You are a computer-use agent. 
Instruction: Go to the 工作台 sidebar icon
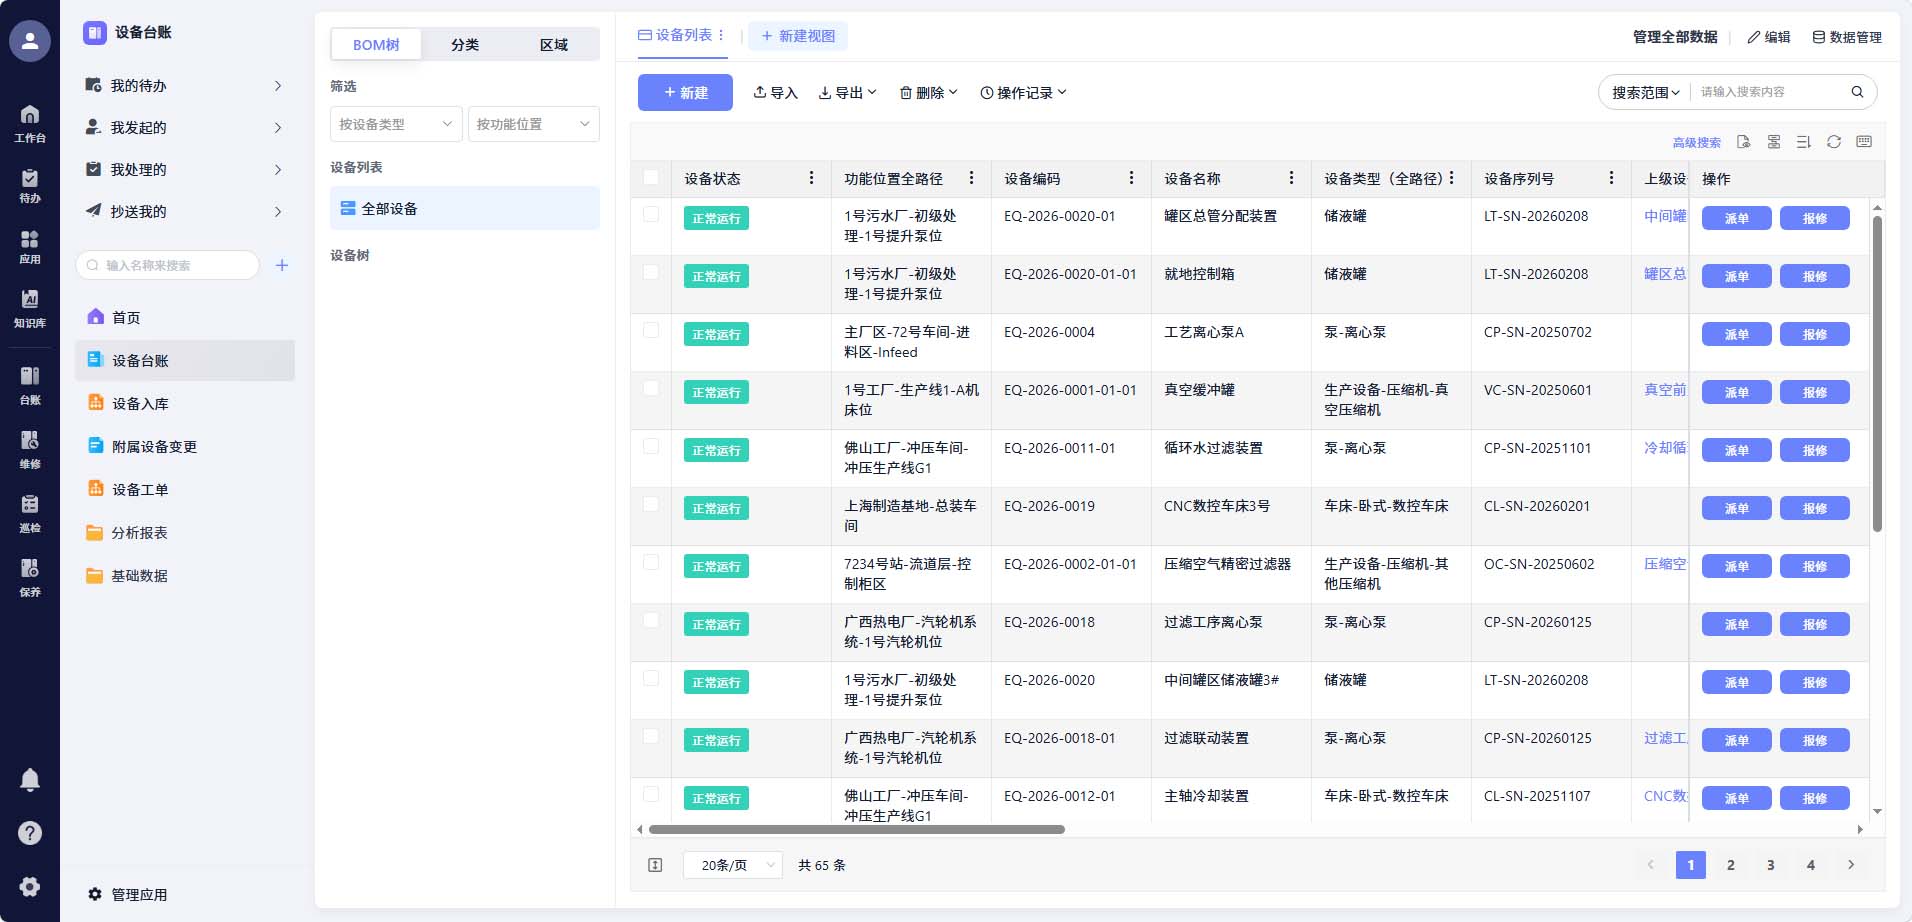(x=30, y=123)
